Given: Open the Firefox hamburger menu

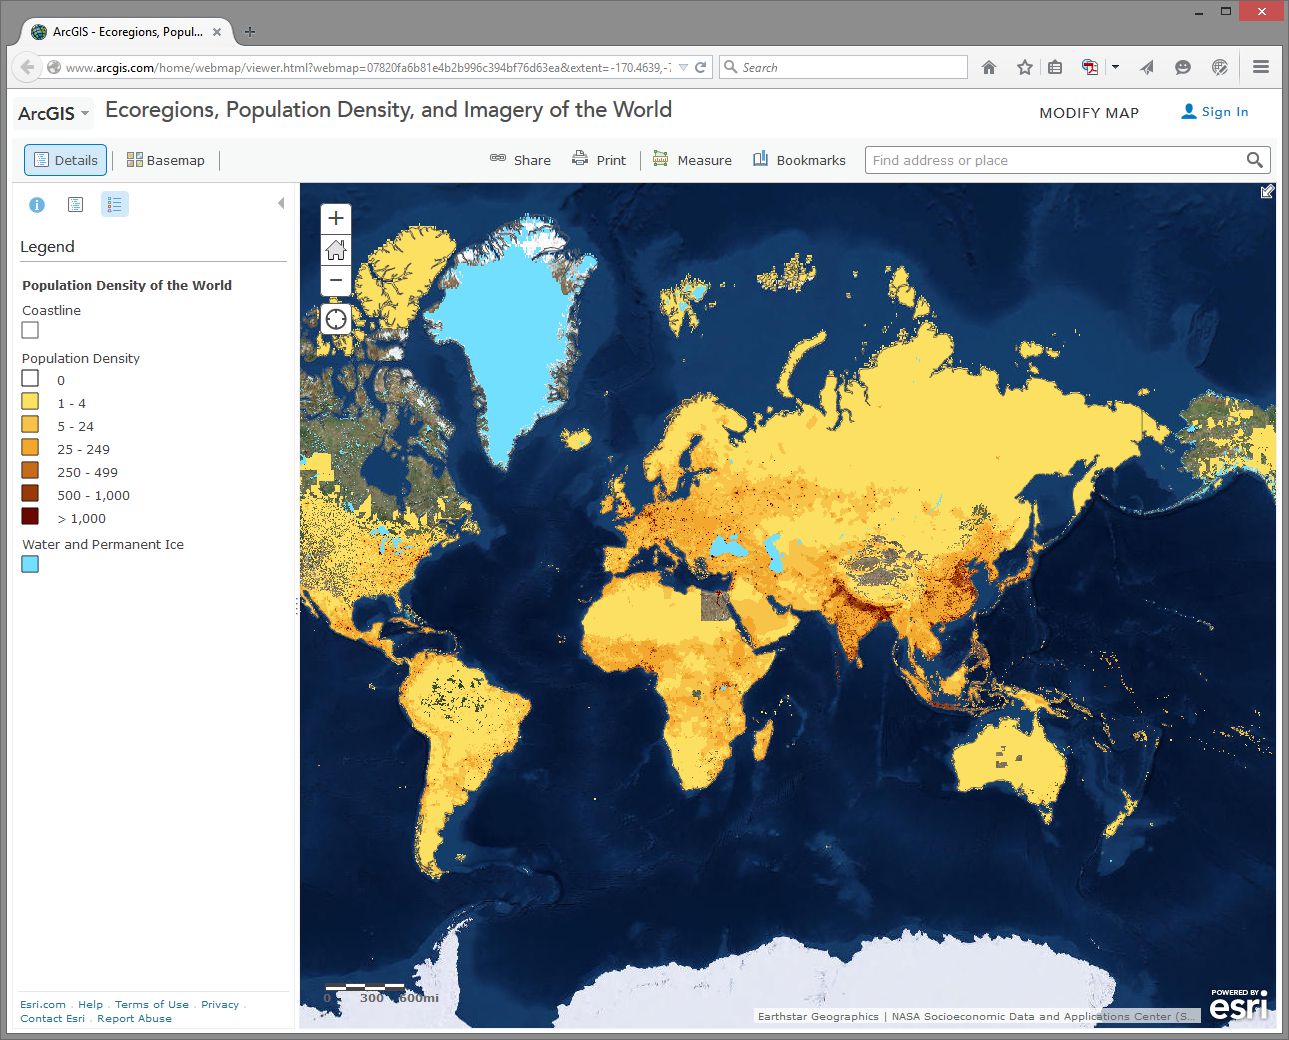Looking at the screenshot, I should click(x=1260, y=67).
